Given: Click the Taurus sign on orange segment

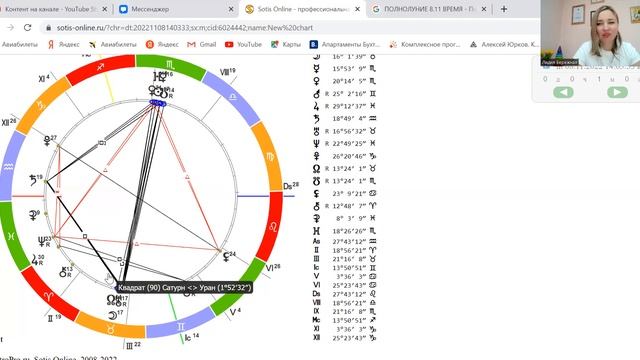Looking at the screenshot, I should click(x=110, y=328).
